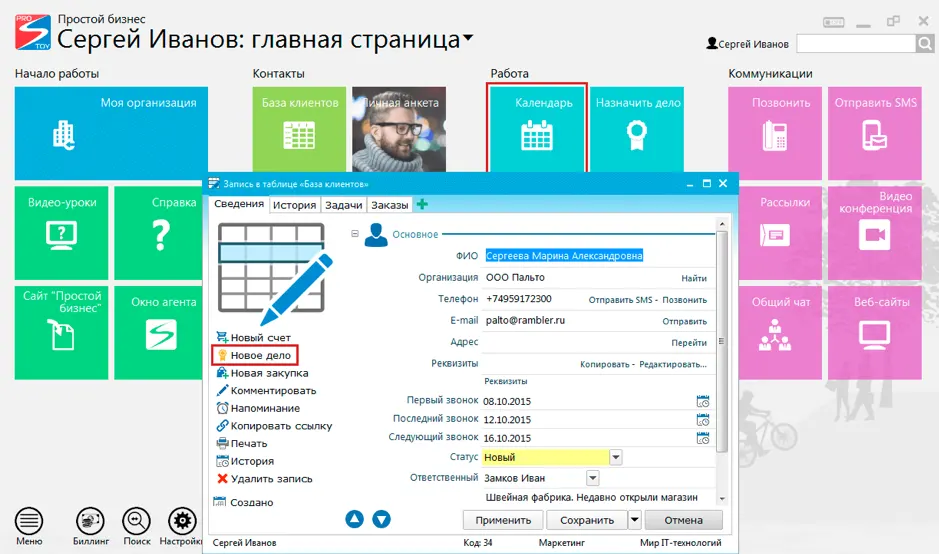
Task: Open the Справка help tile
Action: tap(158, 233)
